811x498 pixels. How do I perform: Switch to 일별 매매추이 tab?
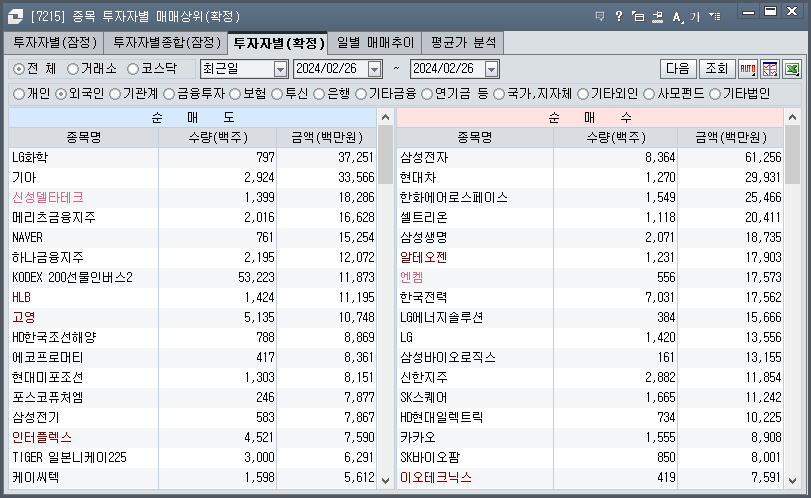pyautogui.click(x=376, y=42)
